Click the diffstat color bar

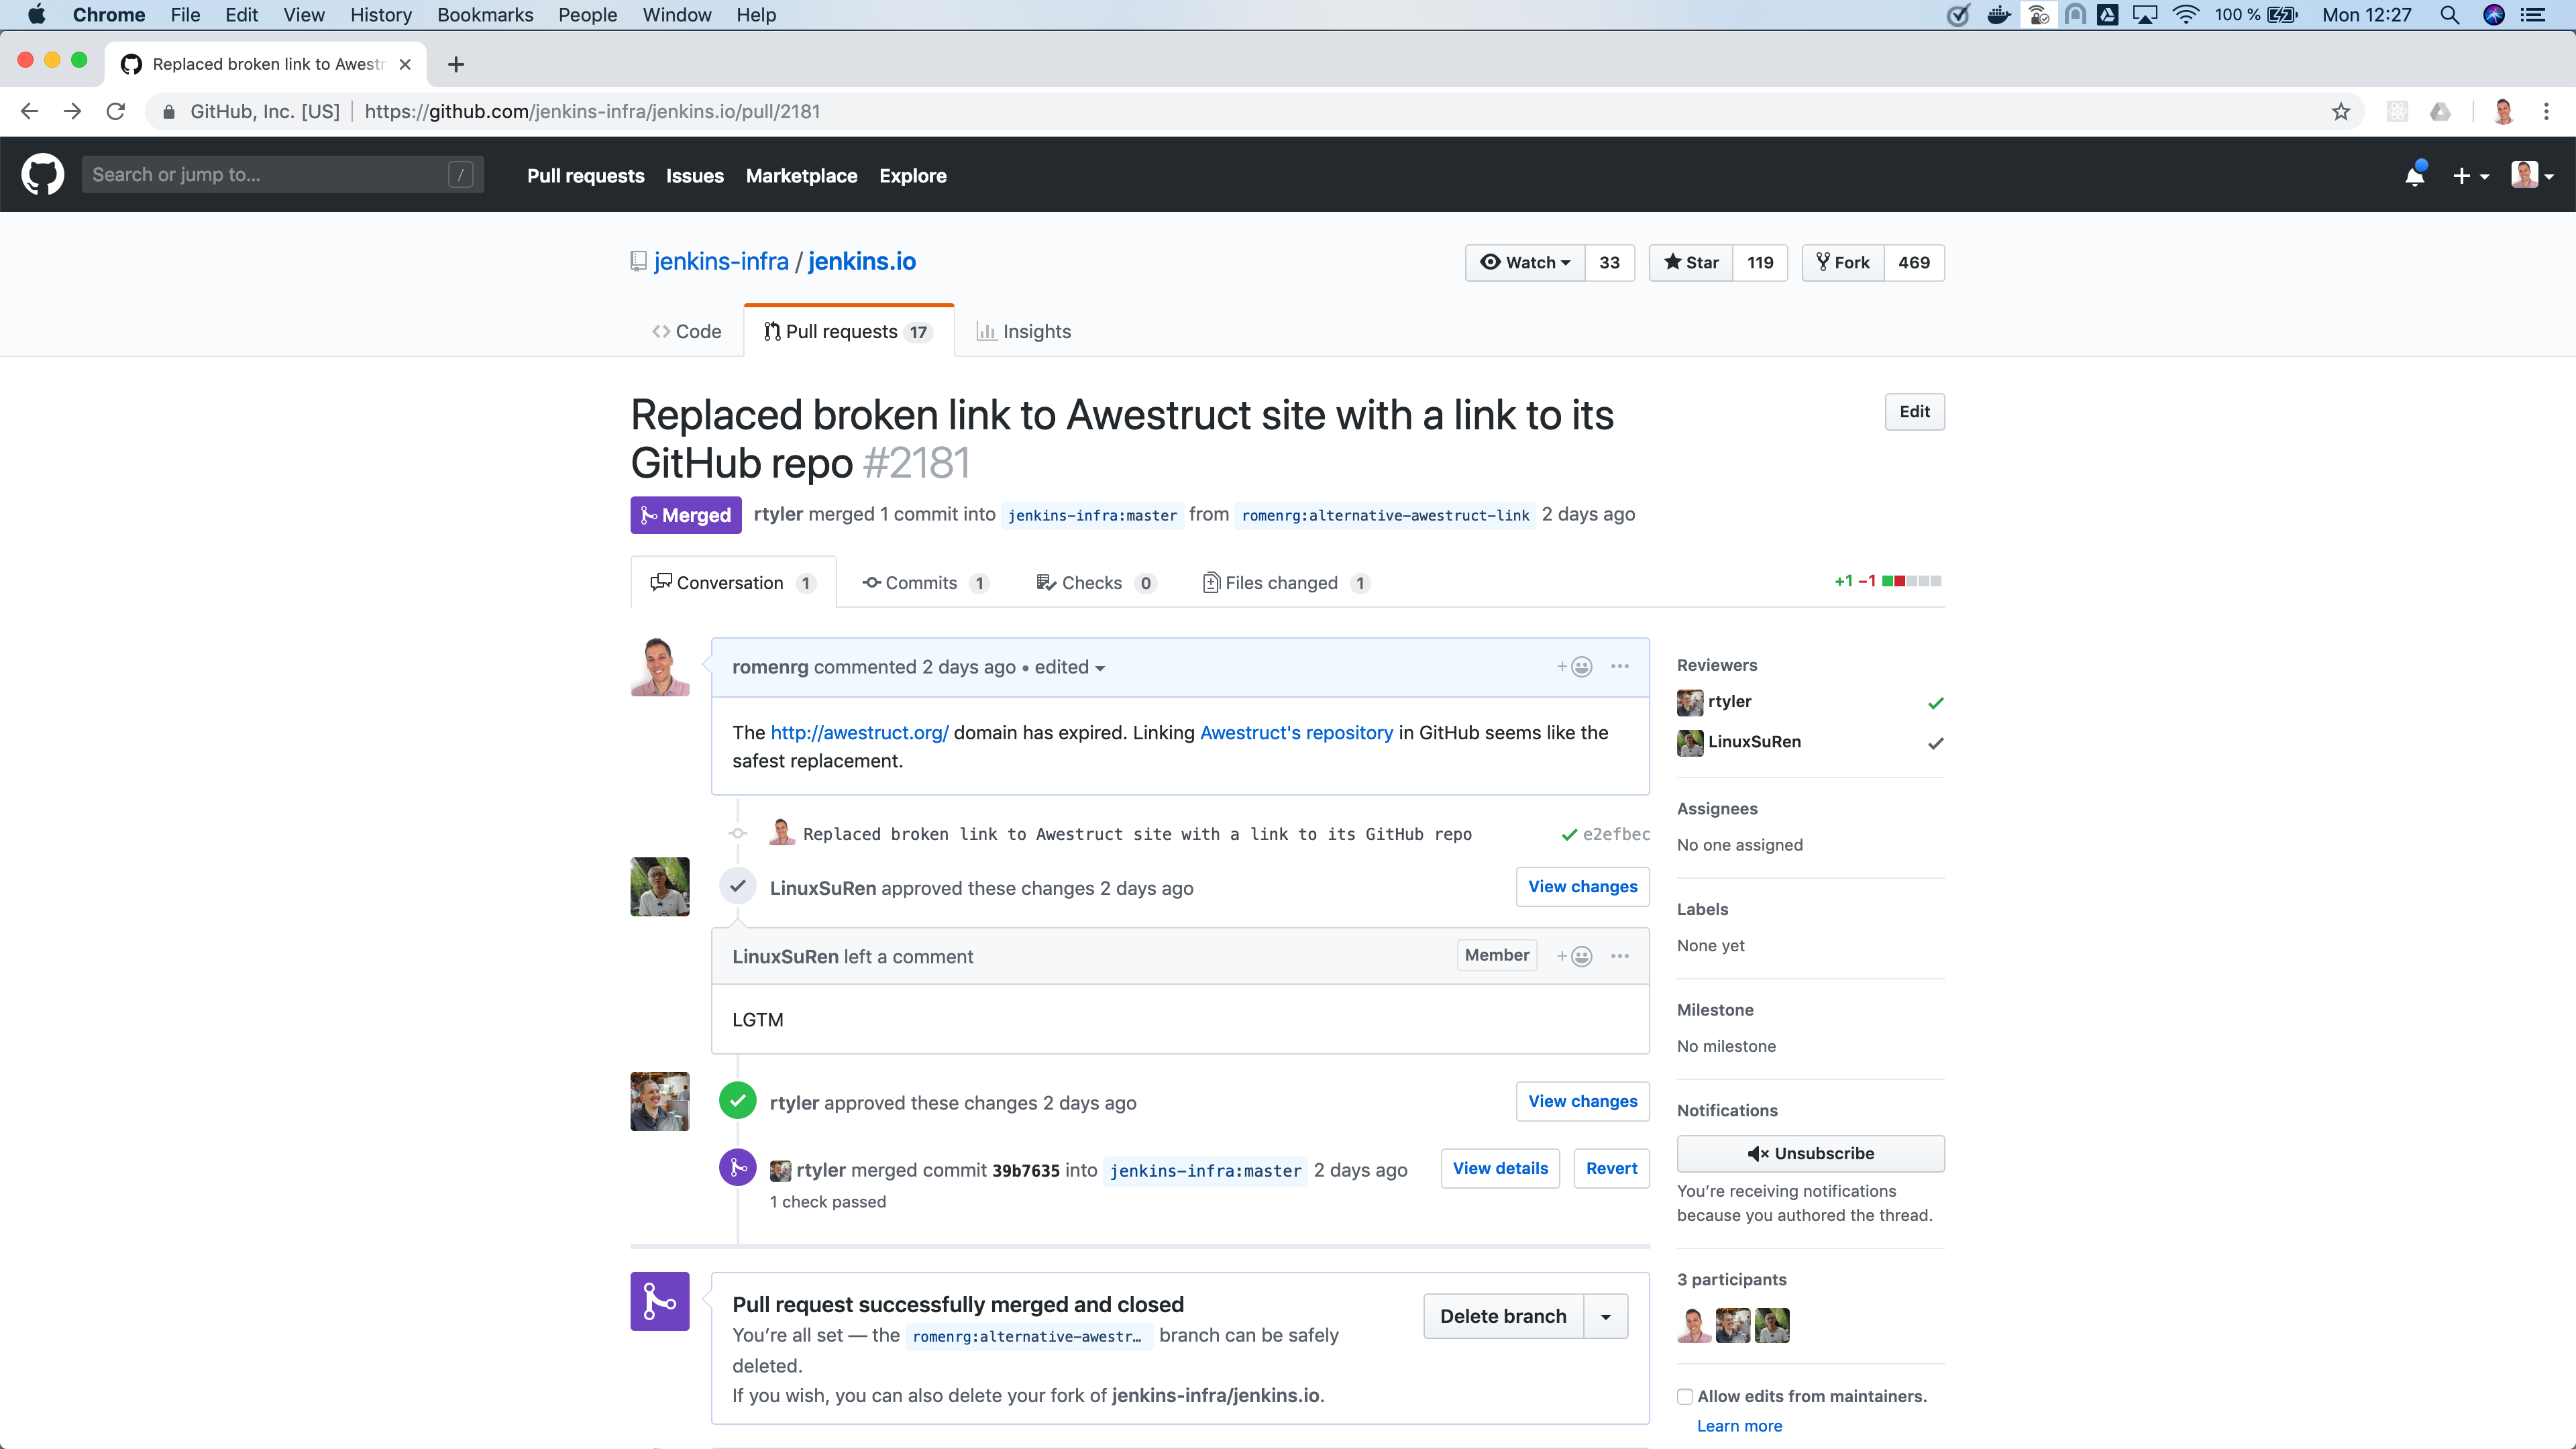1911,581
